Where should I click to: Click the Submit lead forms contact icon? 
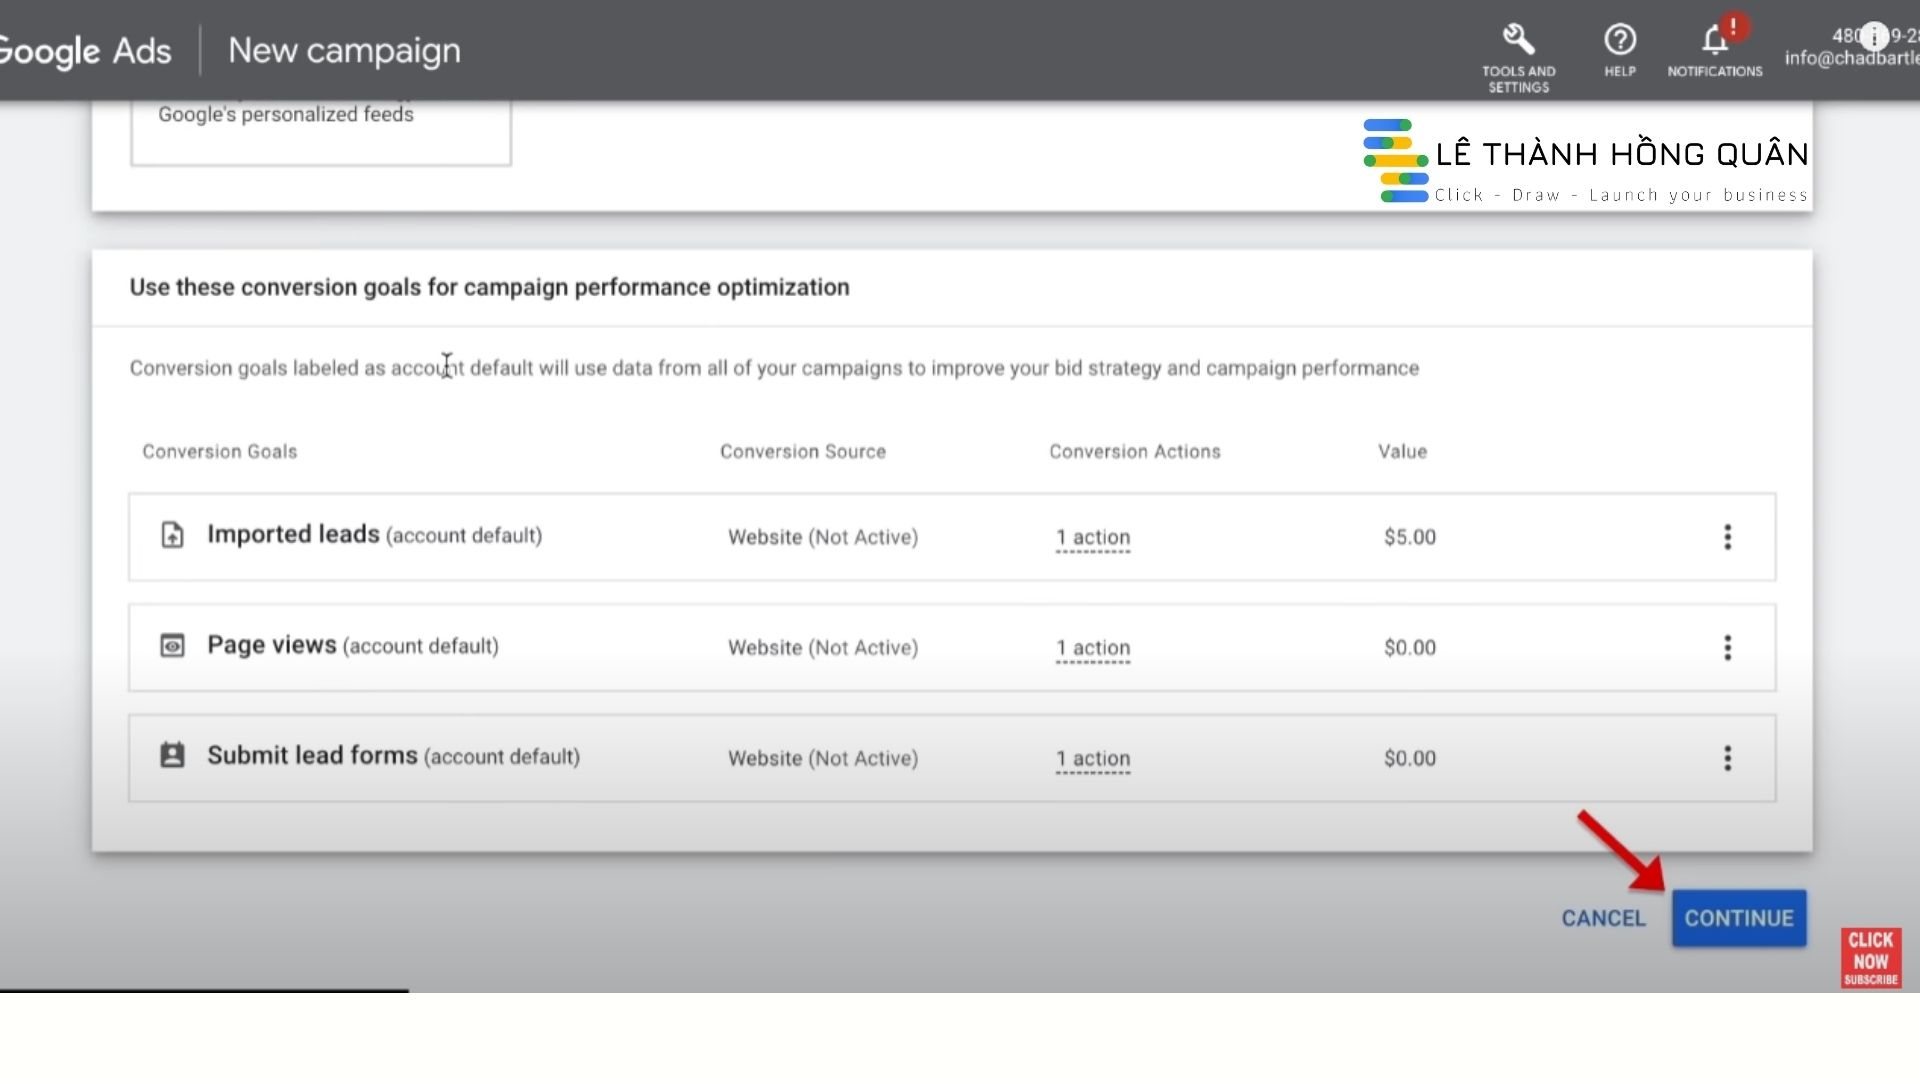pos(172,756)
